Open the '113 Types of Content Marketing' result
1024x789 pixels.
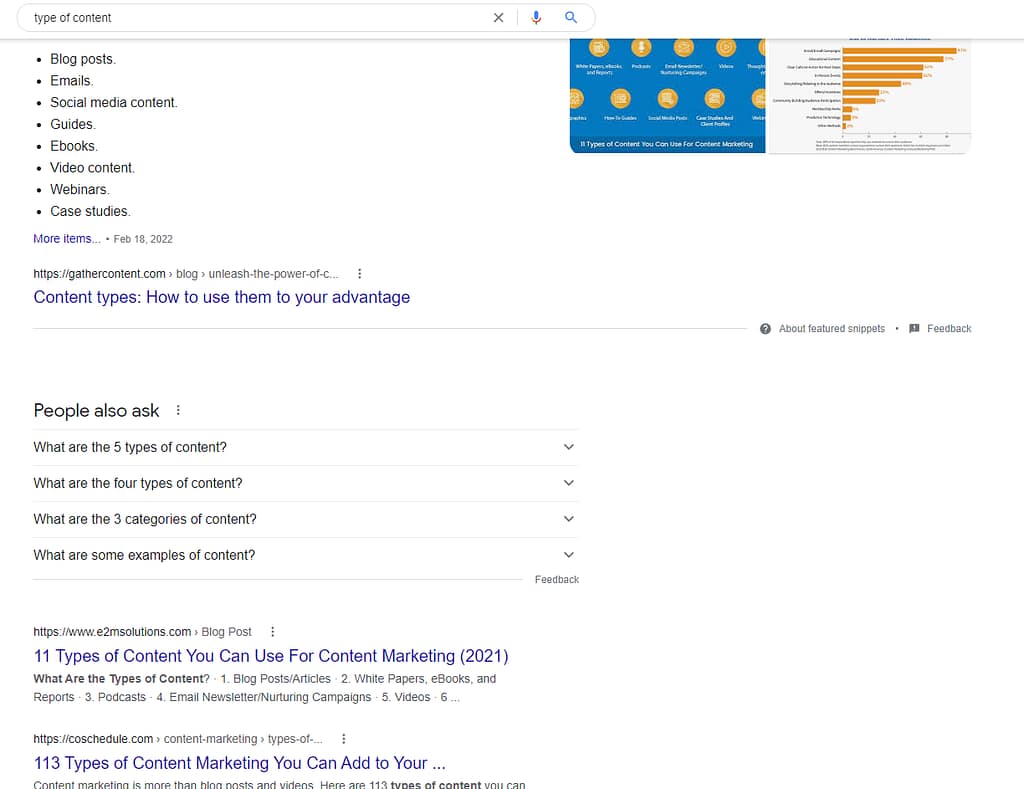pyautogui.click(x=240, y=763)
